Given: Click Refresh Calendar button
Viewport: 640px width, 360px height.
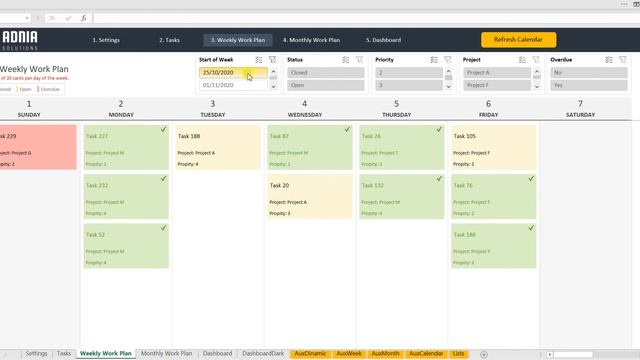Looking at the screenshot, I should (x=518, y=40).
